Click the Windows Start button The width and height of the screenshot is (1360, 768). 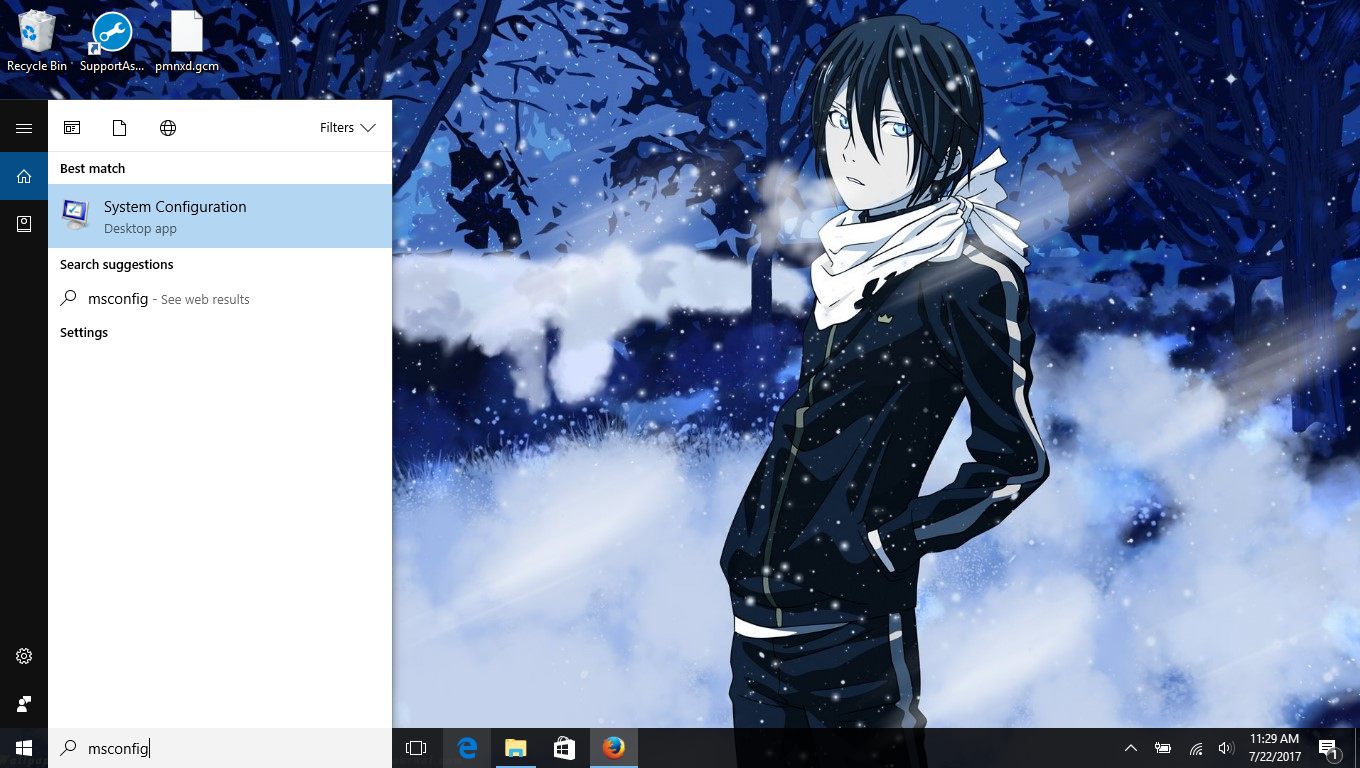pos(24,748)
